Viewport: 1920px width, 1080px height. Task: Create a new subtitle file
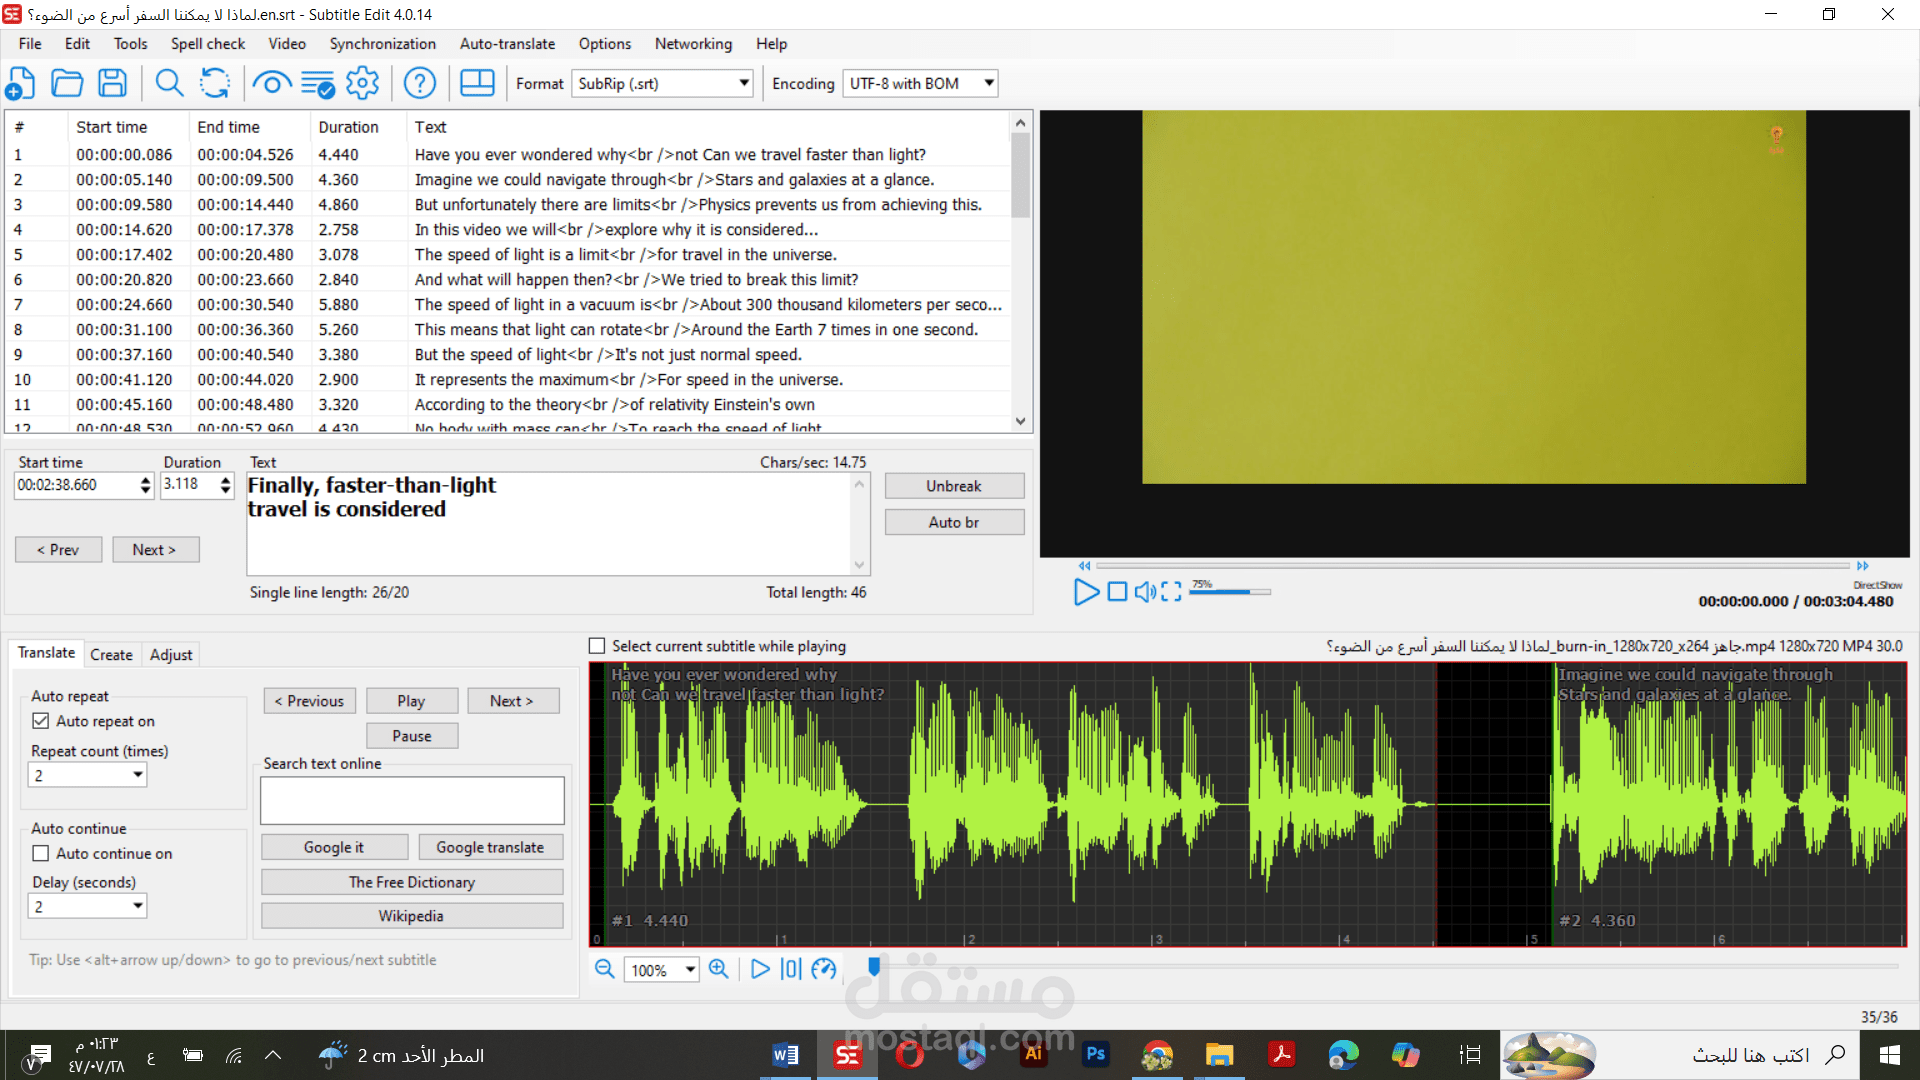coord(20,83)
